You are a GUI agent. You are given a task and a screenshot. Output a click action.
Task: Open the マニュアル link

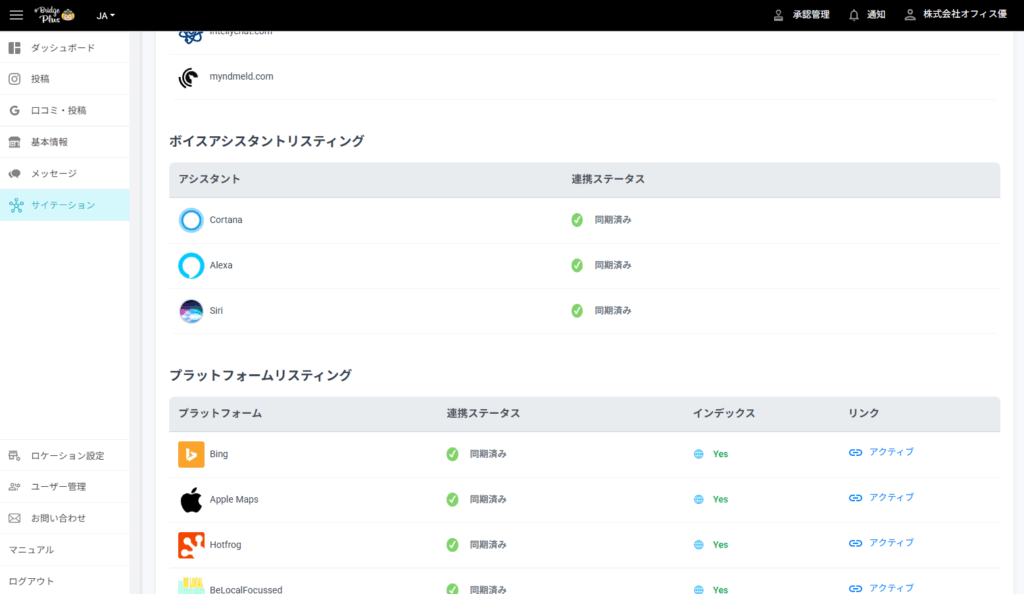pyautogui.click(x=31, y=550)
